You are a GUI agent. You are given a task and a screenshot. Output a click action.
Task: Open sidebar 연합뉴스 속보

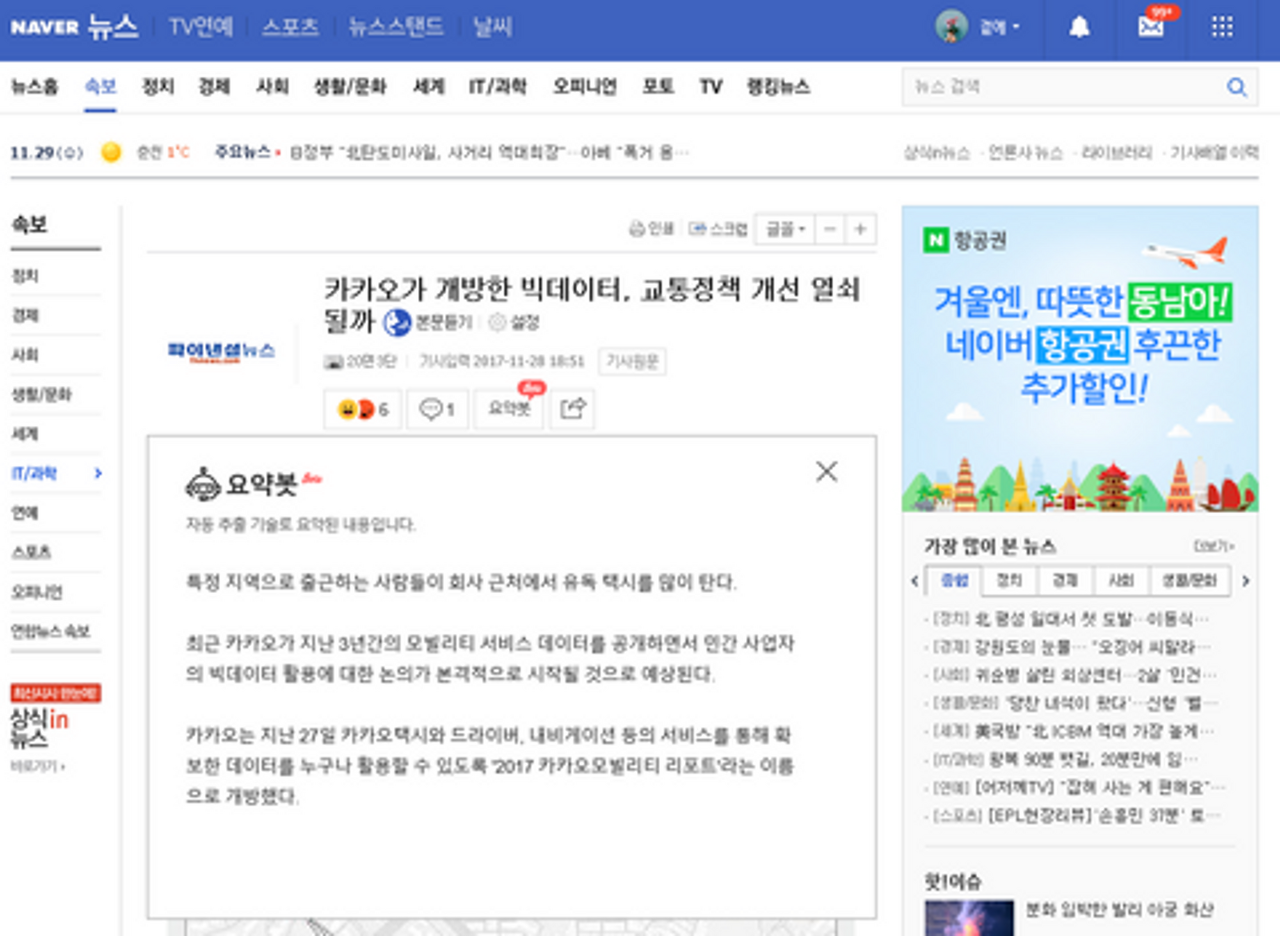click(50, 632)
